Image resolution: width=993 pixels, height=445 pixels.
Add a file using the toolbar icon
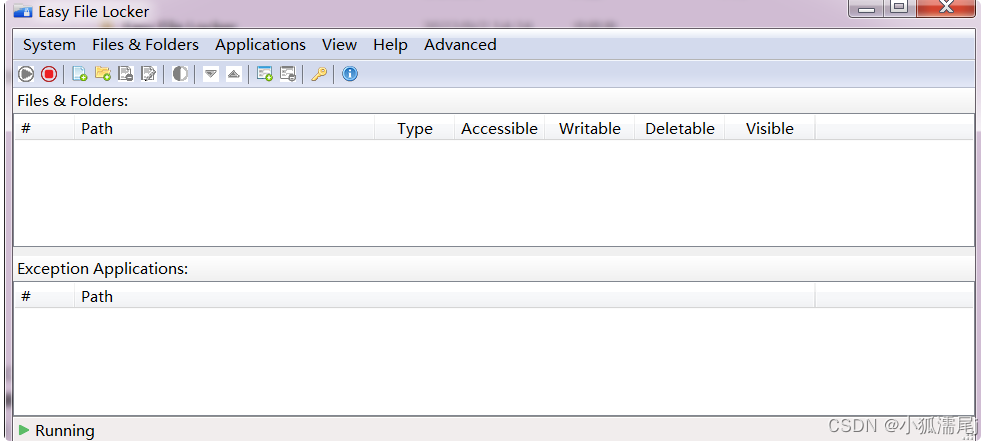80,74
